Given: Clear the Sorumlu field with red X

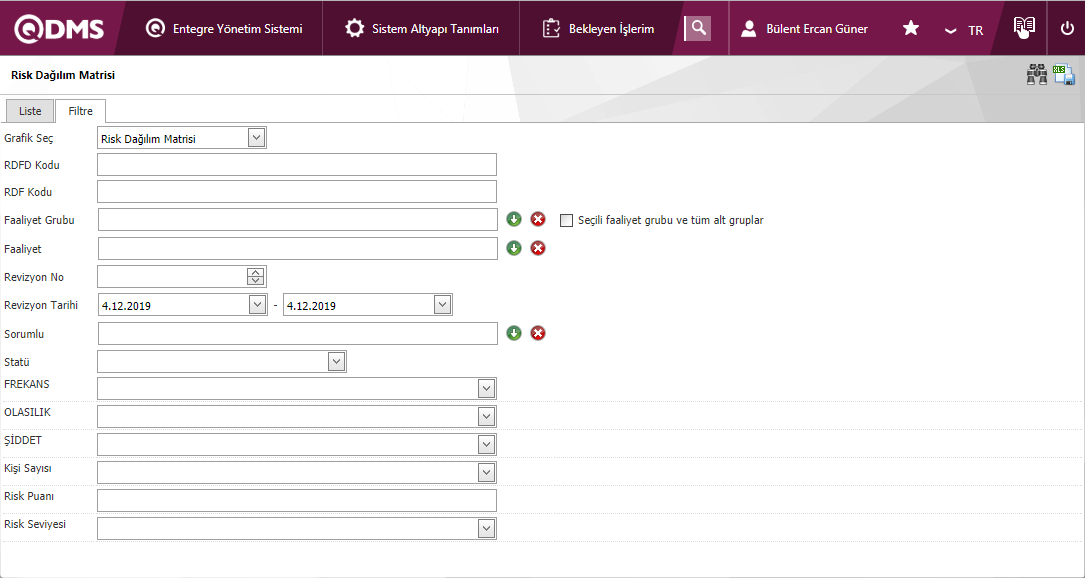Looking at the screenshot, I should click(x=538, y=333).
